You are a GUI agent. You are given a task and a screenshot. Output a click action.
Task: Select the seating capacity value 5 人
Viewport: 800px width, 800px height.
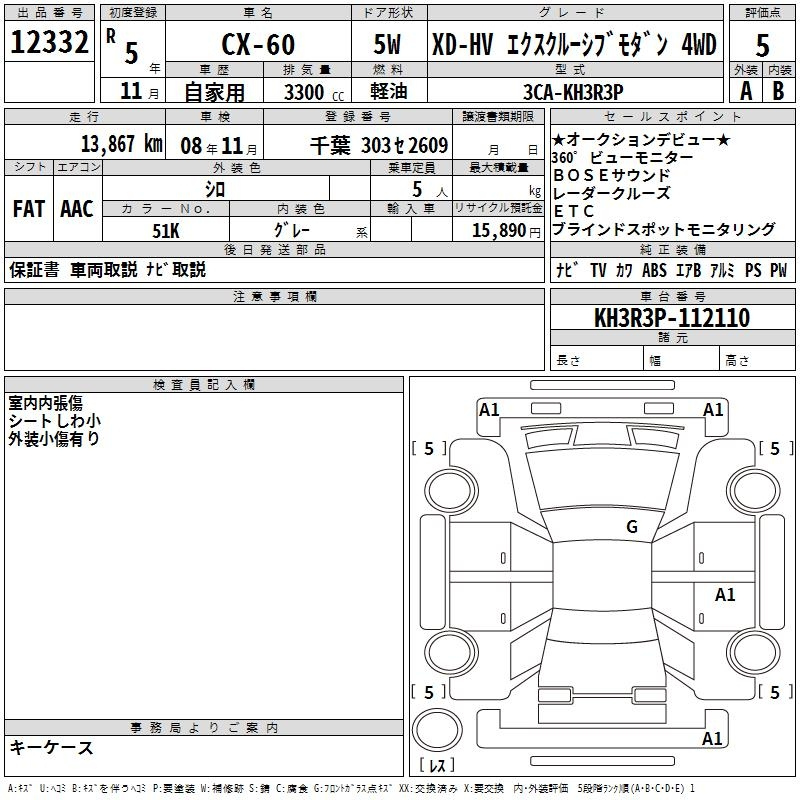click(430, 190)
